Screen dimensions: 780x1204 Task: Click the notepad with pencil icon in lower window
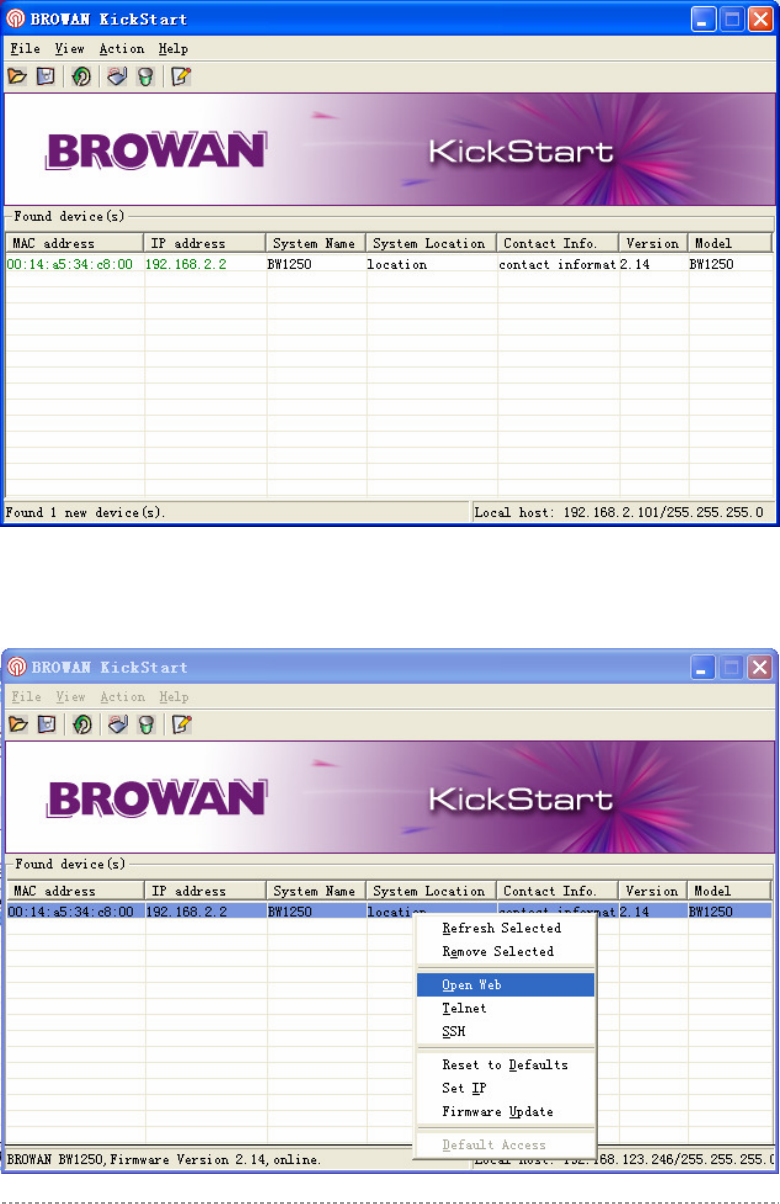click(181, 724)
